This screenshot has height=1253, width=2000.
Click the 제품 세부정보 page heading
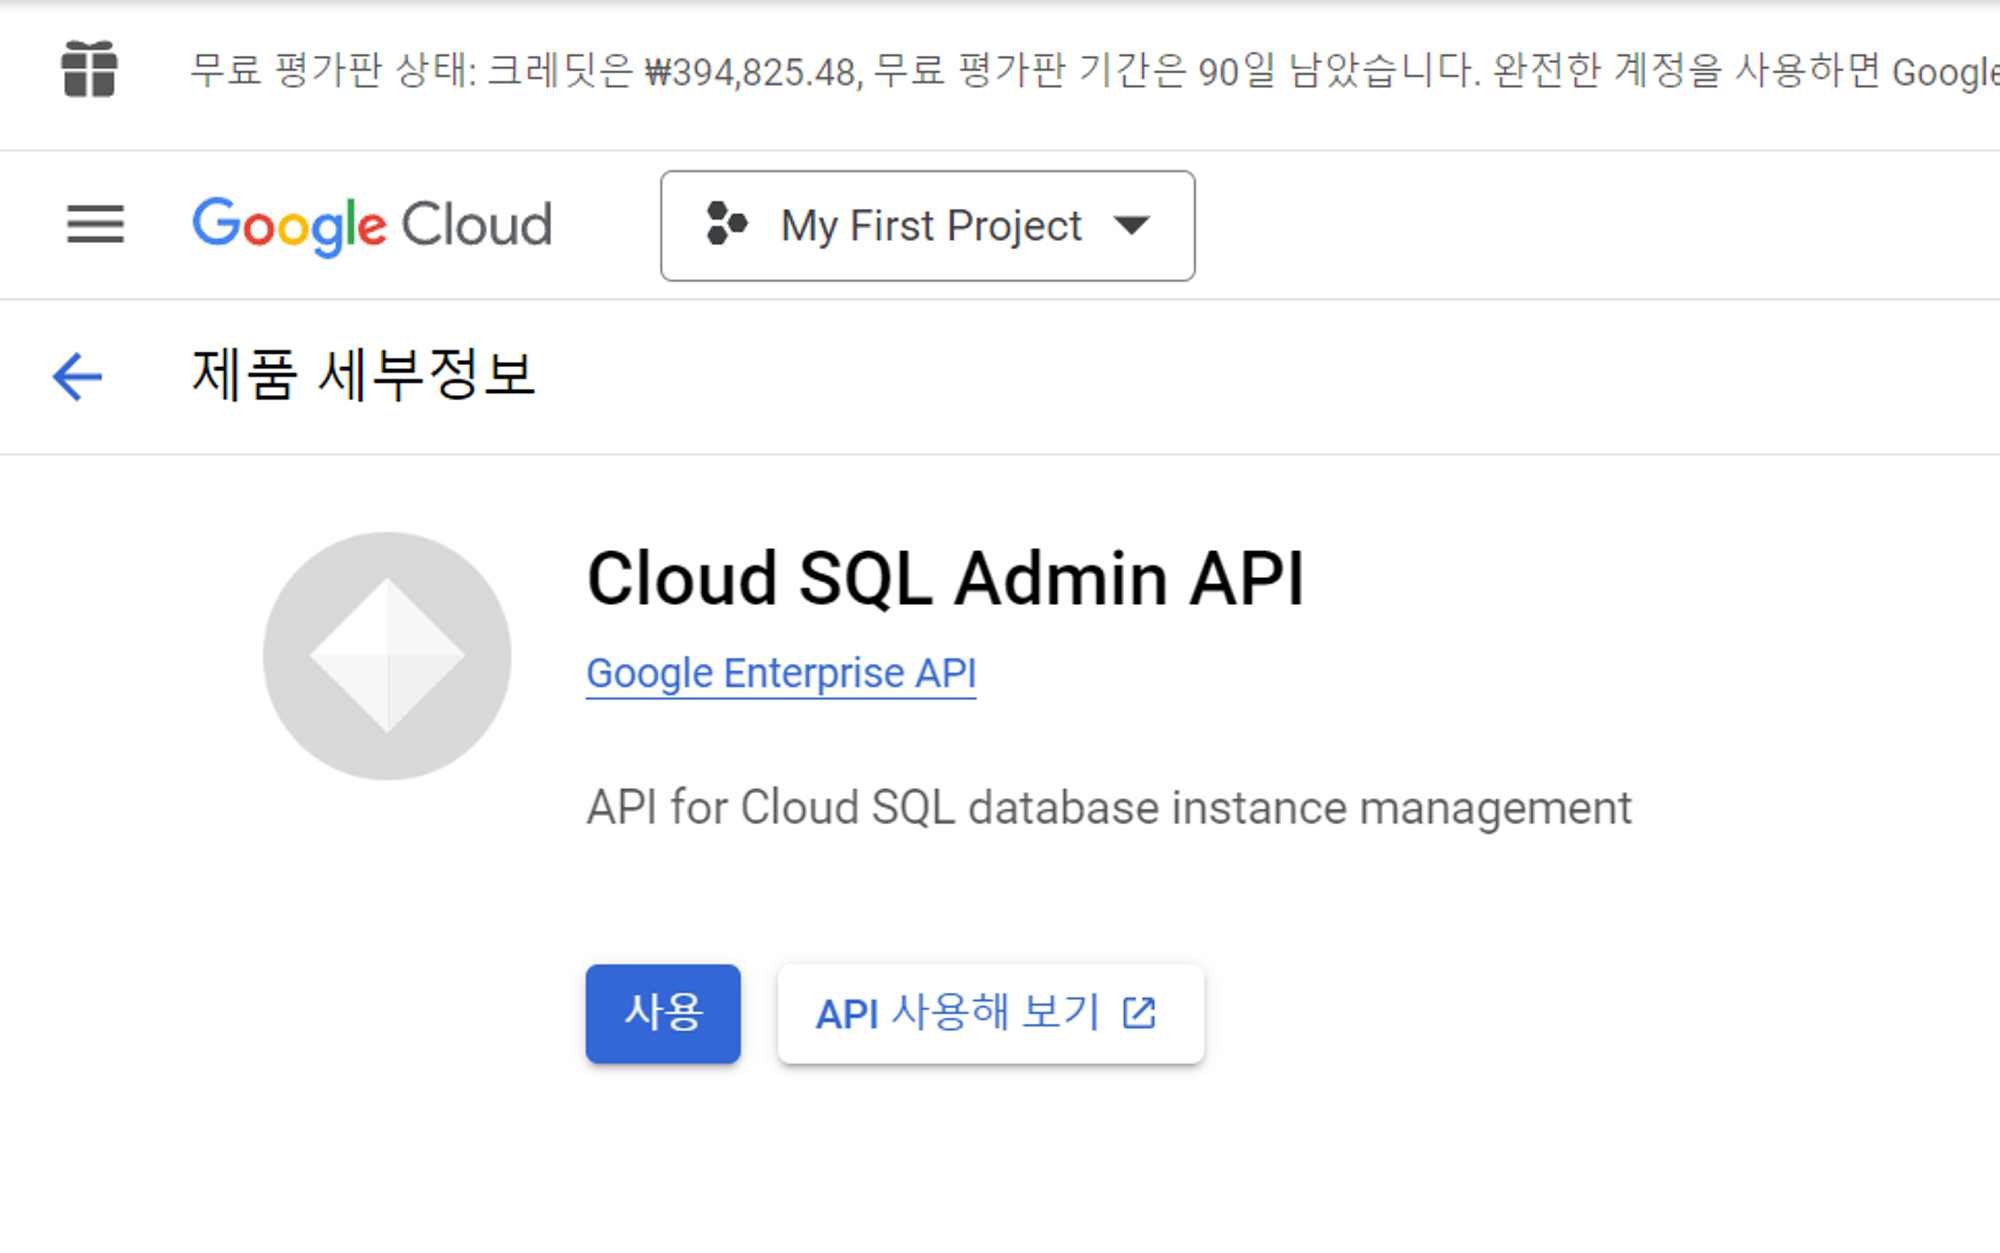coord(363,375)
